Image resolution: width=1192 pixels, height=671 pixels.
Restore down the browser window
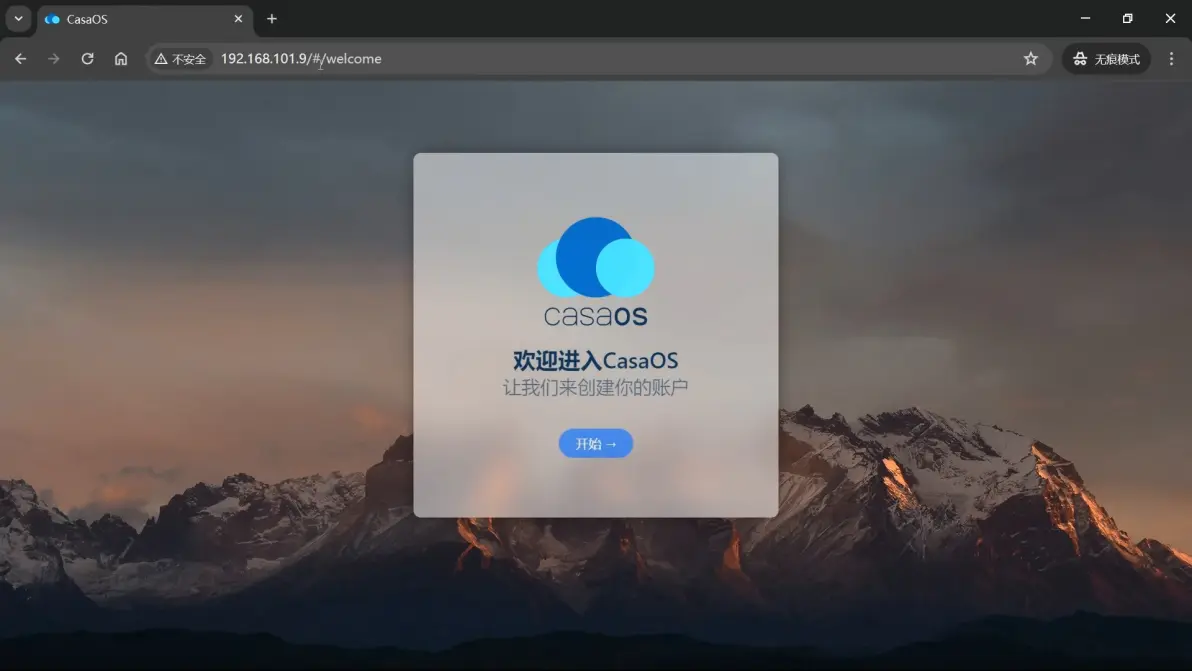point(1128,19)
